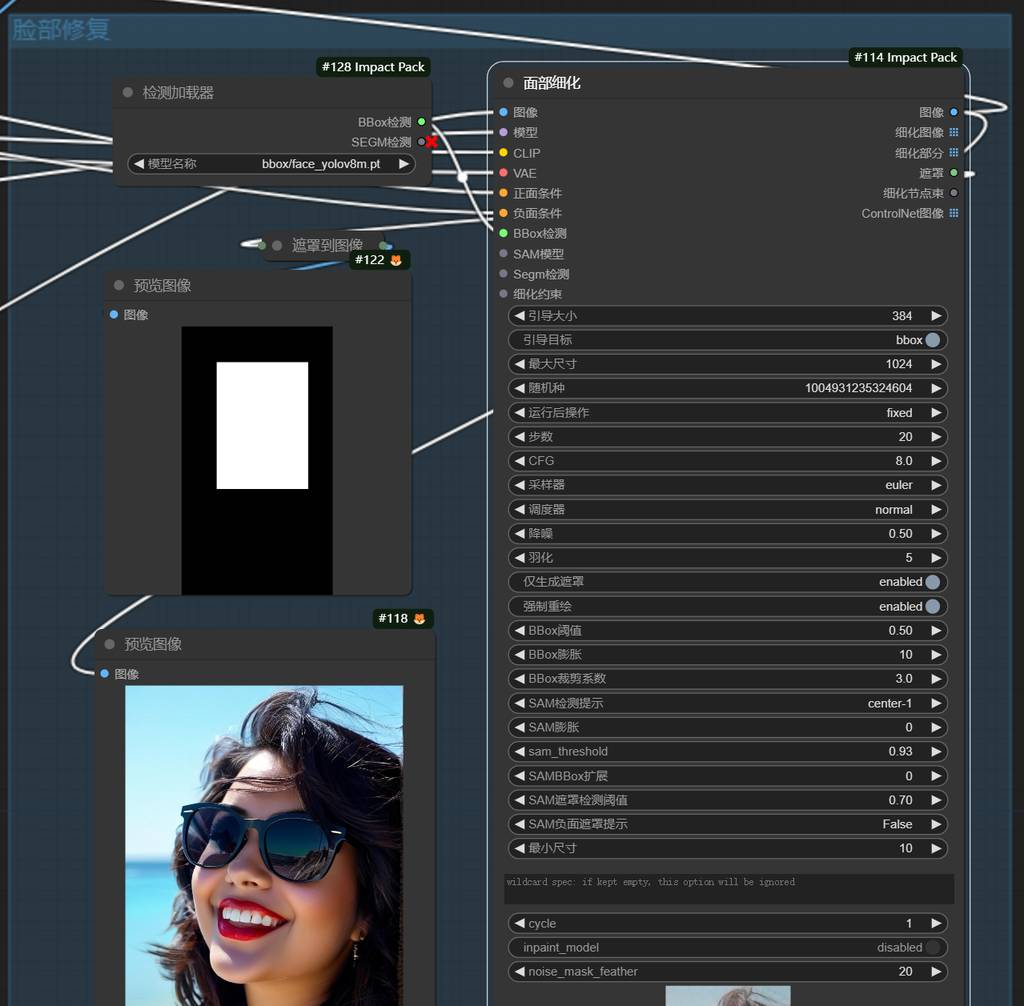Open the 采样器 euler dropdown
The image size is (1024, 1006).
(x=727, y=485)
